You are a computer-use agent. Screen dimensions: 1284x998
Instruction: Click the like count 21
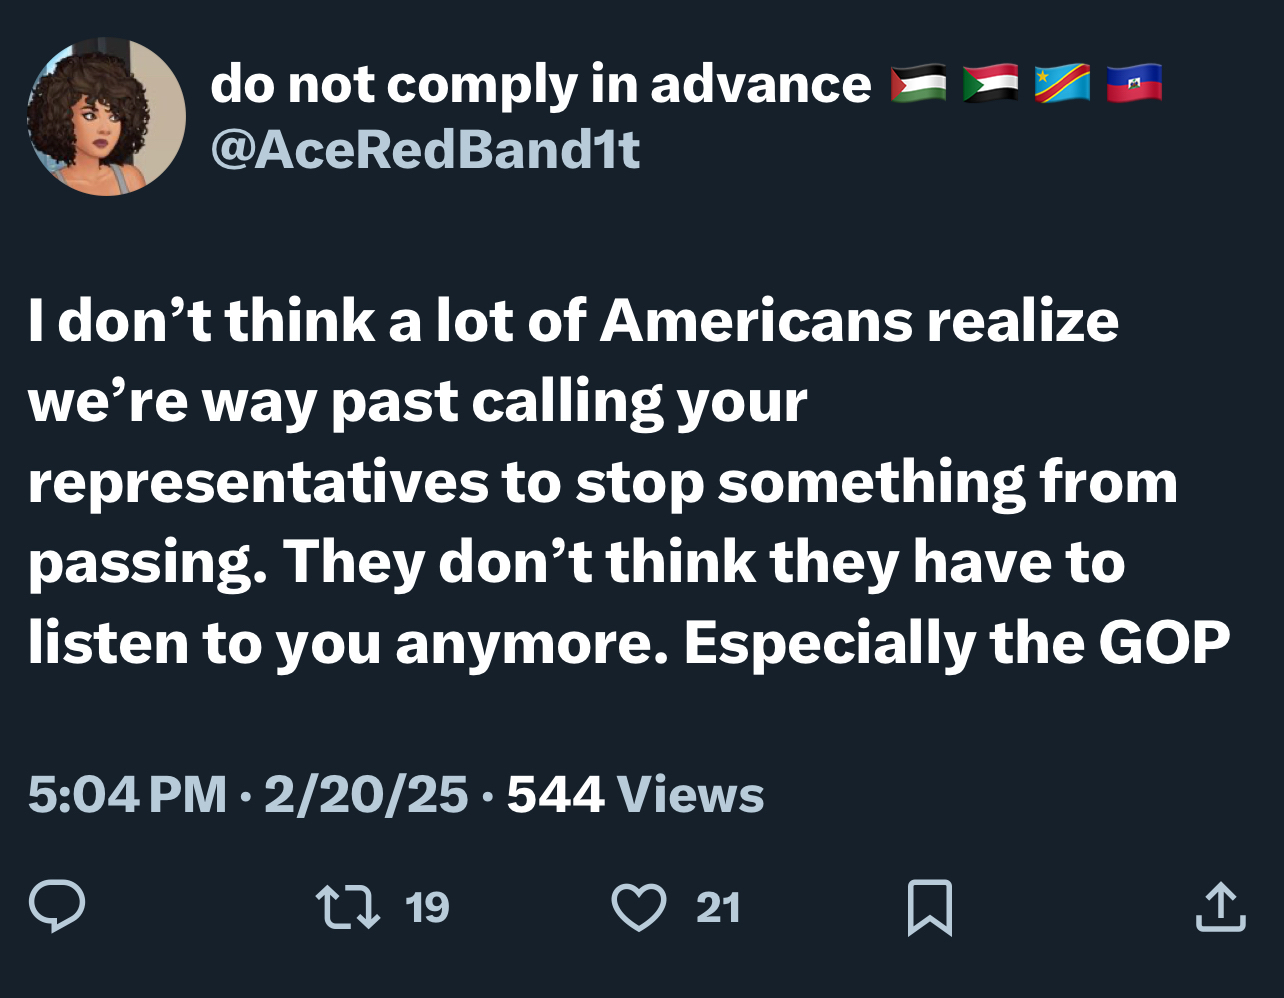718,908
